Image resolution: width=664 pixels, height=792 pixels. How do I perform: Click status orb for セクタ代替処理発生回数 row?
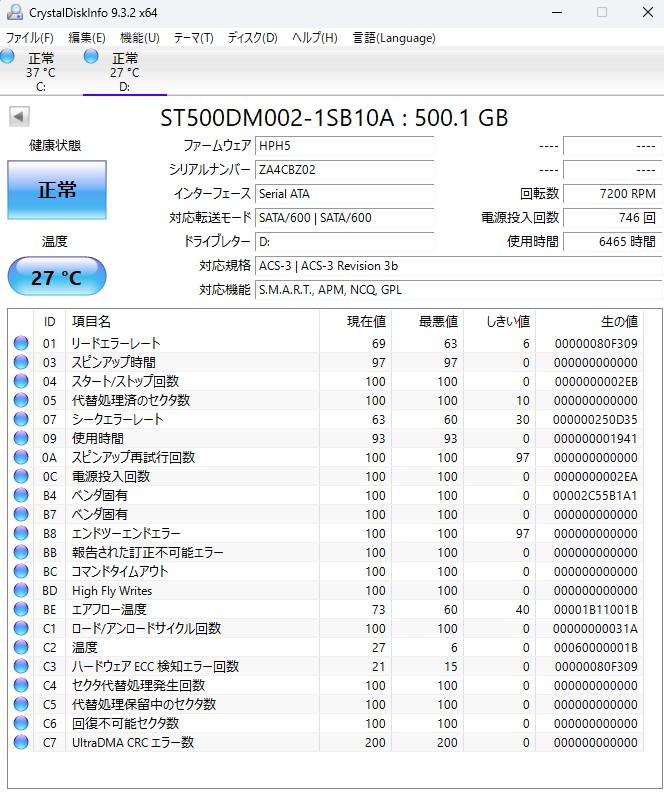point(21,685)
